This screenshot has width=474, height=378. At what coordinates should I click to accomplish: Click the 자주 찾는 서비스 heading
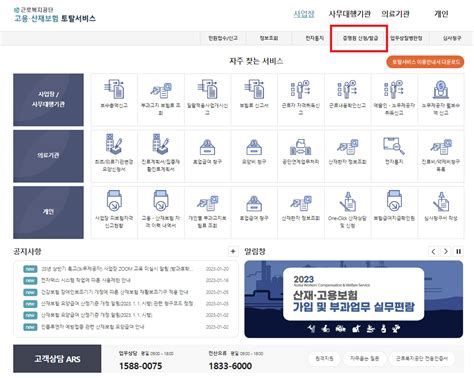pos(256,61)
